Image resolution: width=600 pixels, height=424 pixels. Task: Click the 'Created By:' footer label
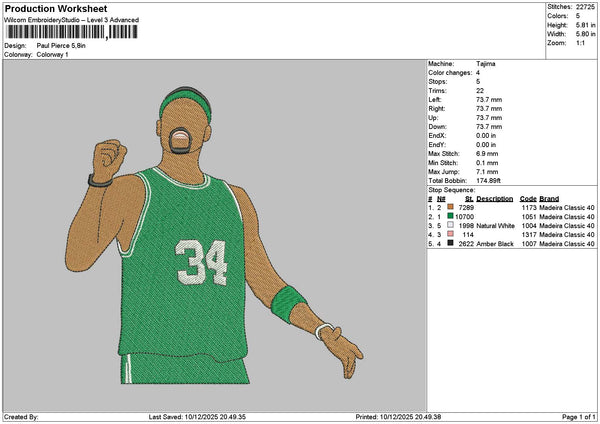click(x=21, y=417)
